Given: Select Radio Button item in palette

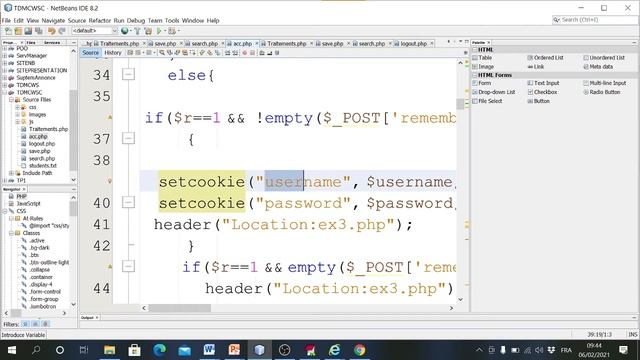Looking at the screenshot, I should (602, 92).
